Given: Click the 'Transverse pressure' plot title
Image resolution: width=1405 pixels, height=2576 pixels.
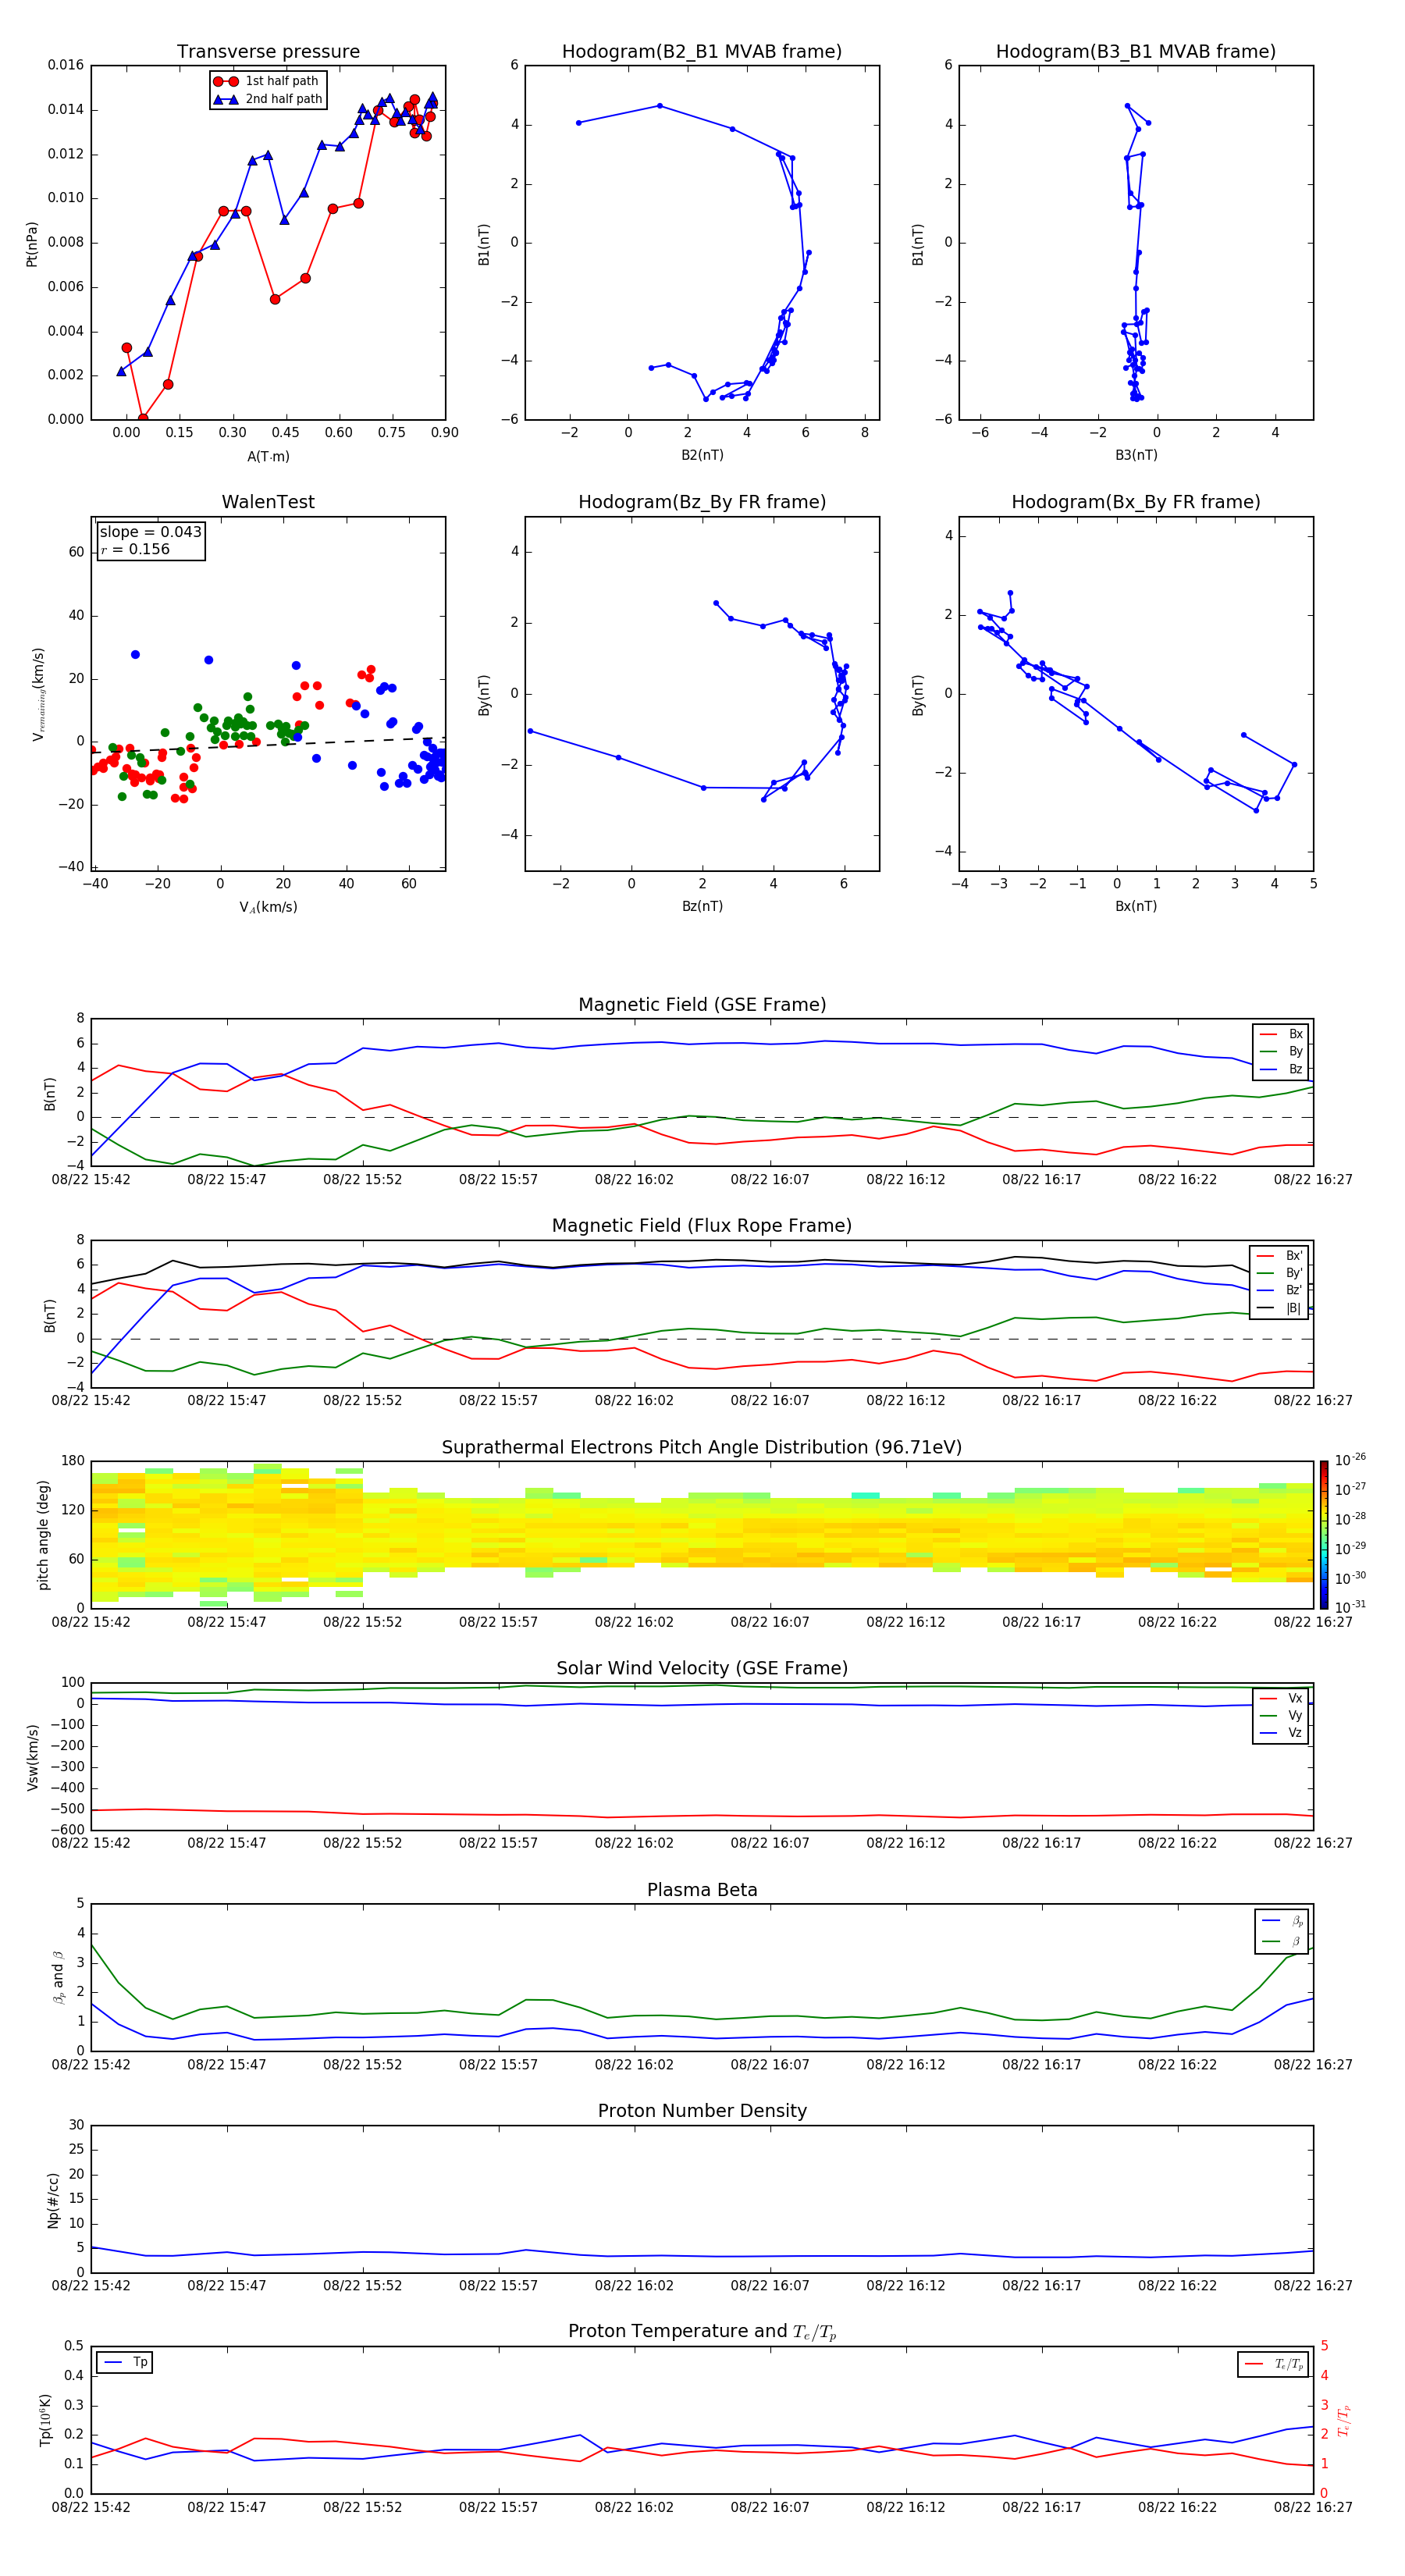Looking at the screenshot, I should tap(268, 51).
